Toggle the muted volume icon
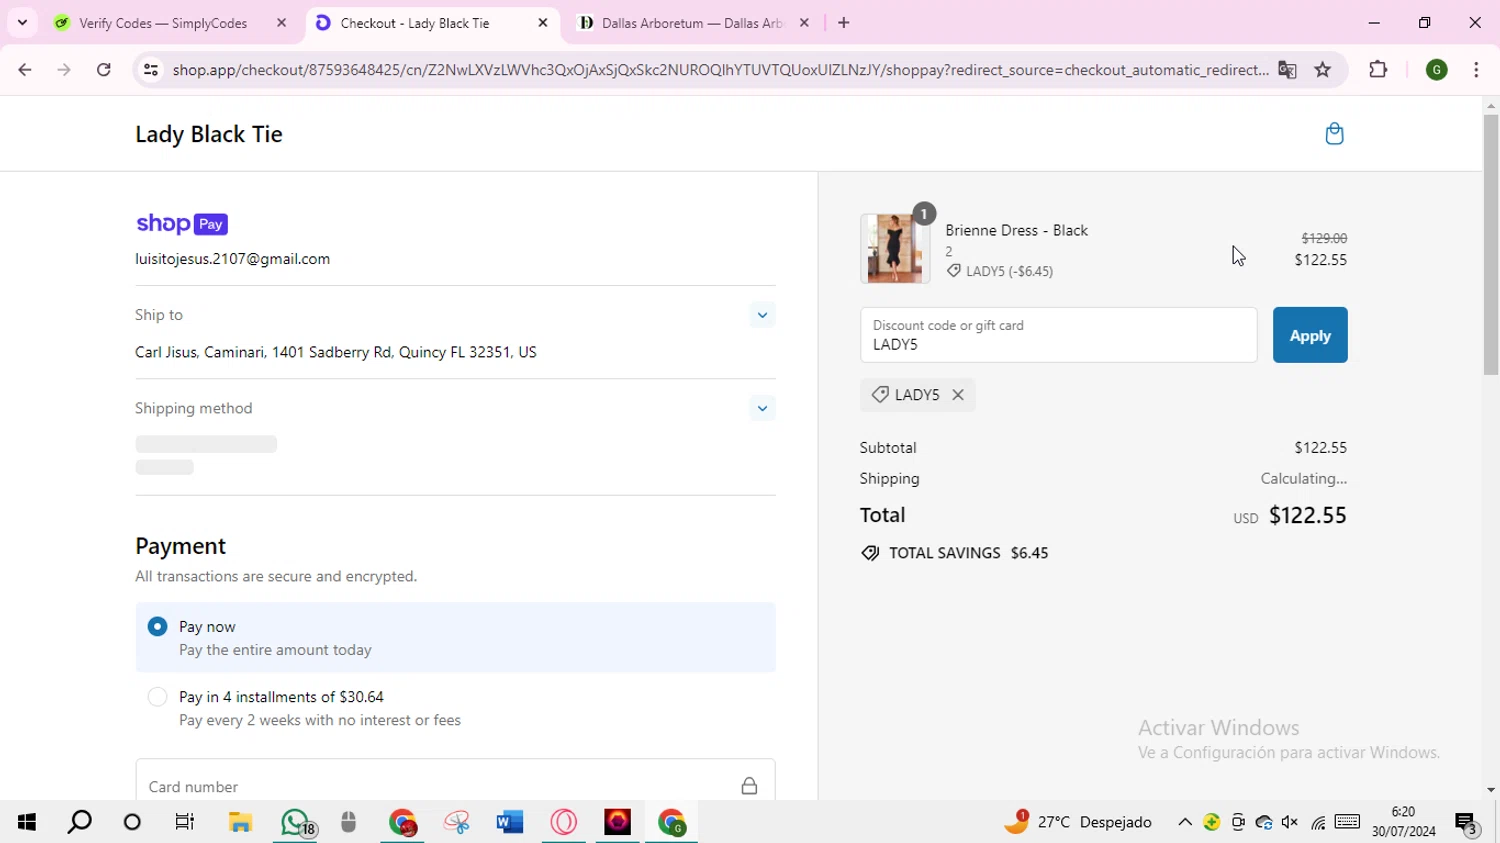The width and height of the screenshot is (1500, 843). 1290,822
